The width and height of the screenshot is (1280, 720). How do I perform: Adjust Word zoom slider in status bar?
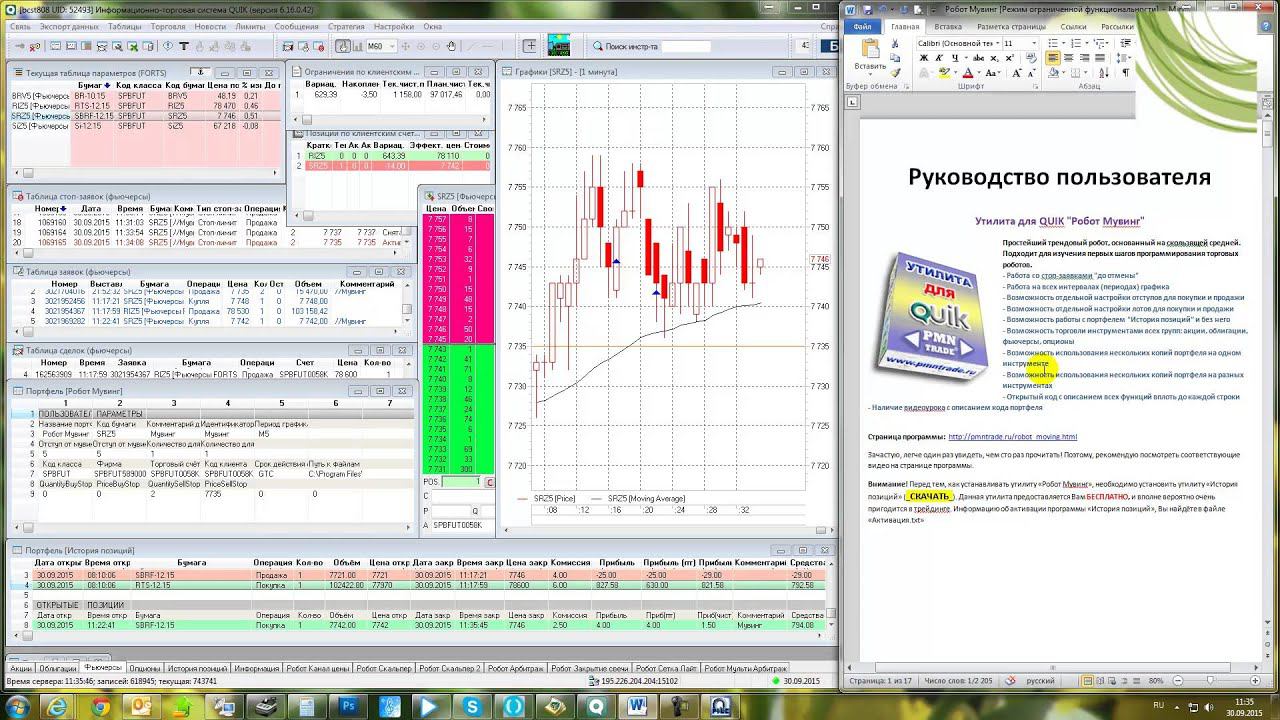pos(1211,681)
